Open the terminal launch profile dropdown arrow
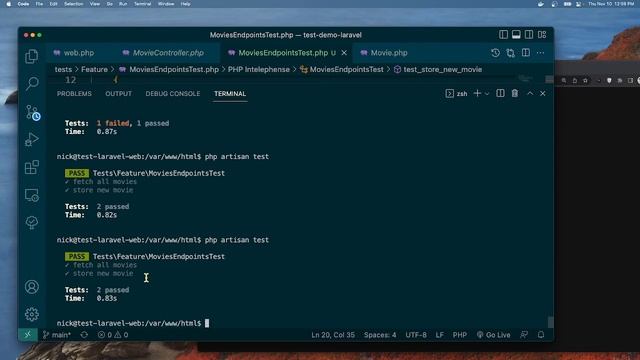 (x=487, y=94)
